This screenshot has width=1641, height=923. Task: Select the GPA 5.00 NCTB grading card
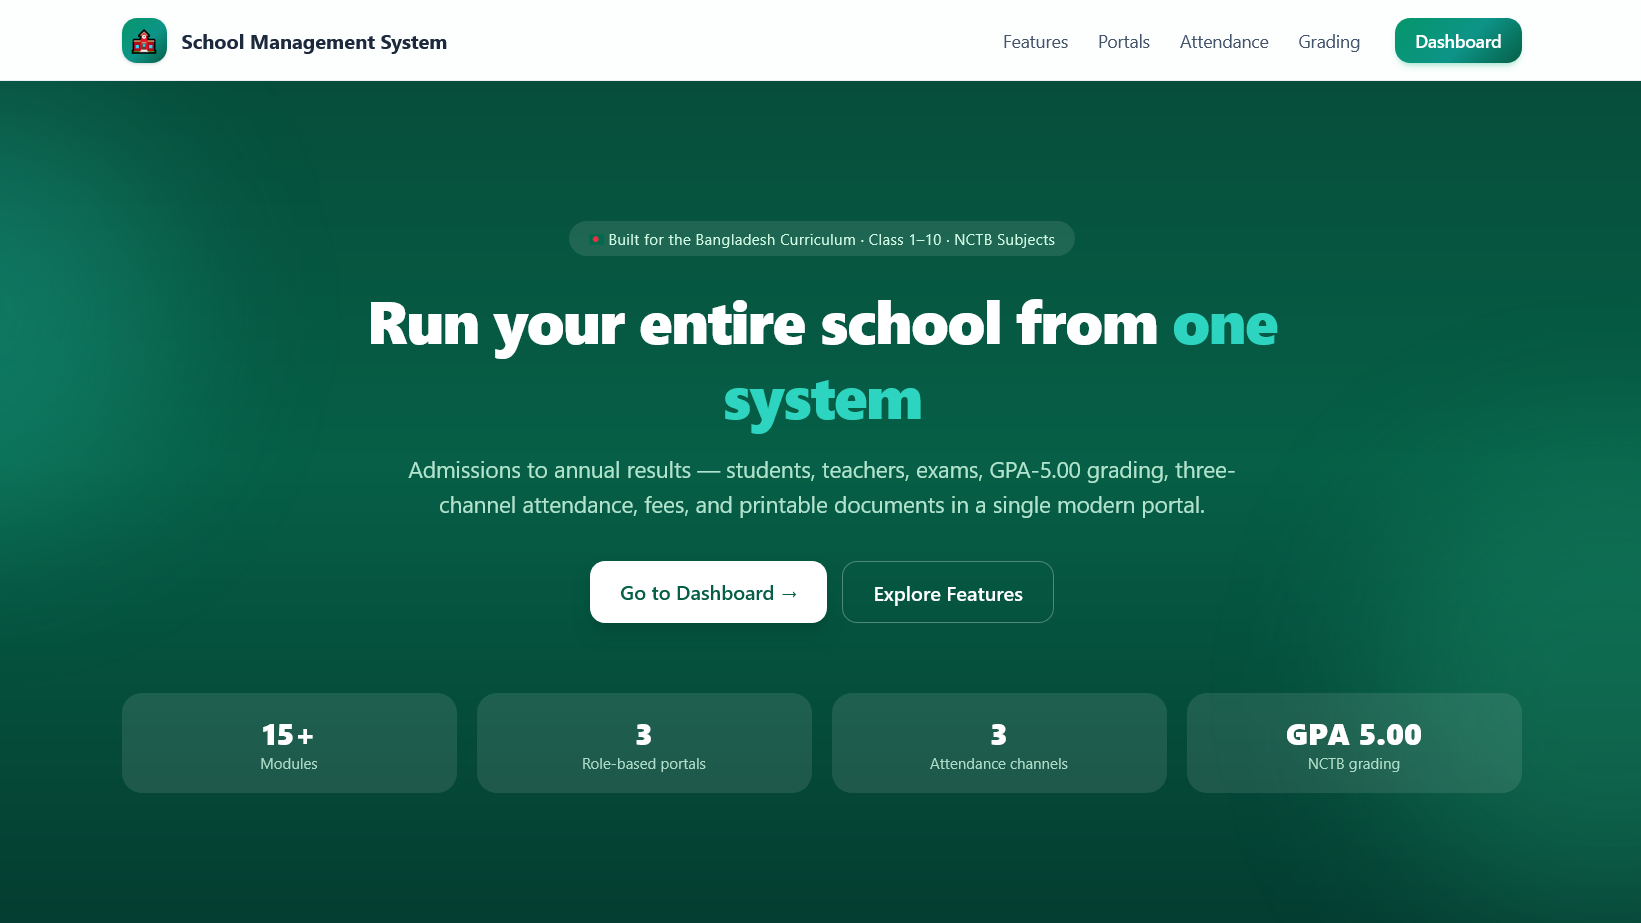click(1354, 743)
